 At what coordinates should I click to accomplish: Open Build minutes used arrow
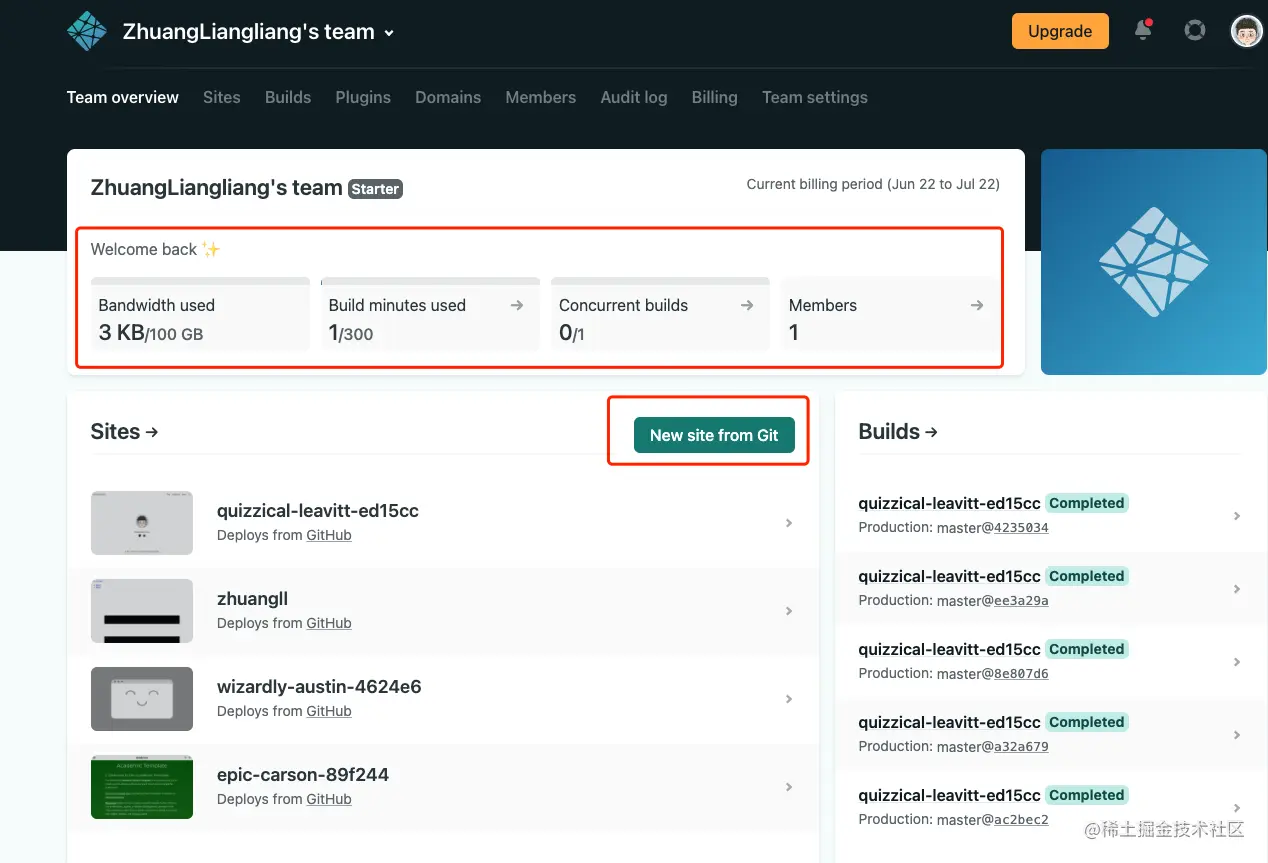(517, 305)
